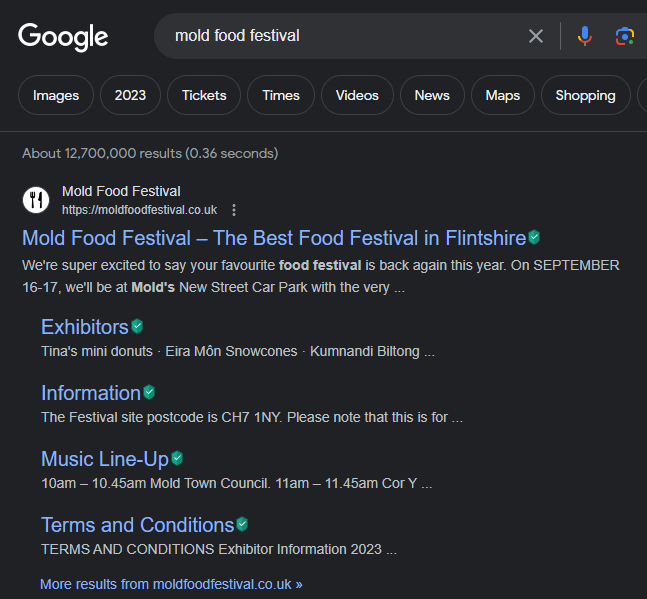
Task: Click the shield badge beside Exhibitors
Action: pyautogui.click(x=137, y=326)
